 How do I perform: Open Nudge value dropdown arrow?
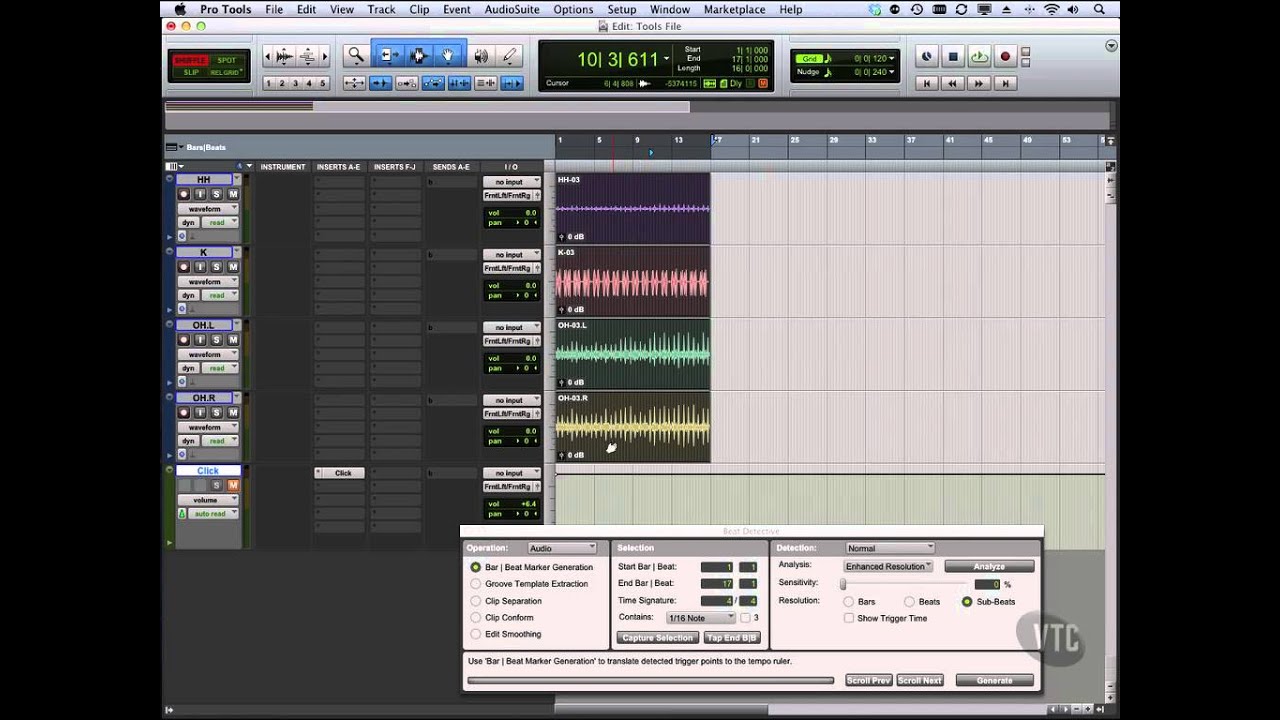click(891, 72)
